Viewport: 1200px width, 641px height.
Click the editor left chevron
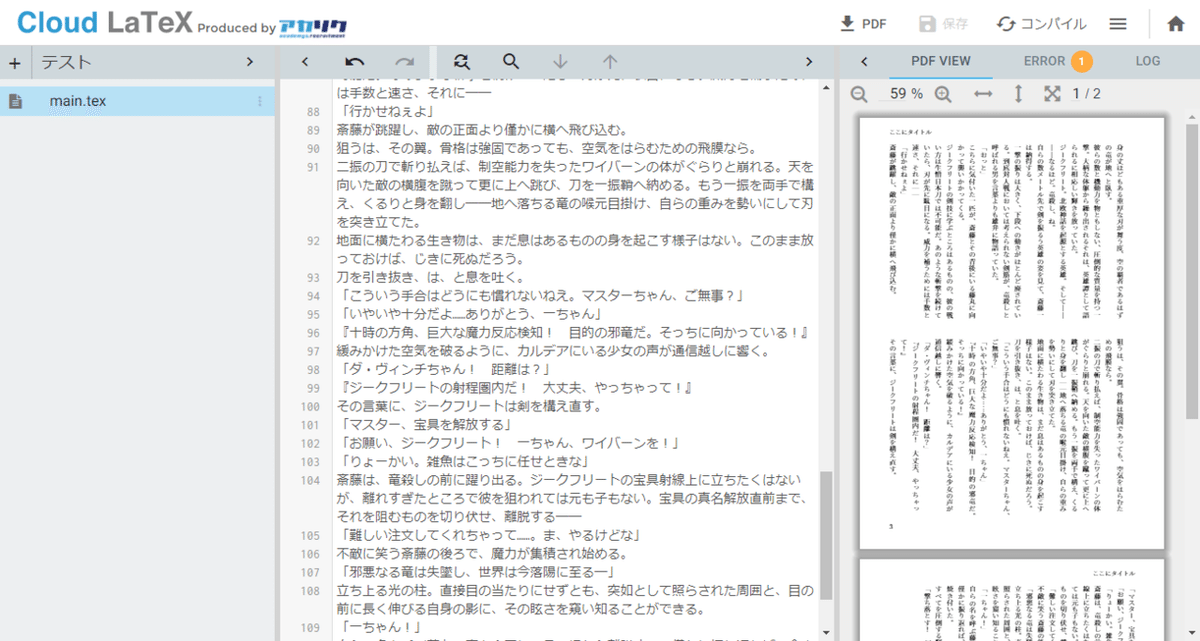305,62
